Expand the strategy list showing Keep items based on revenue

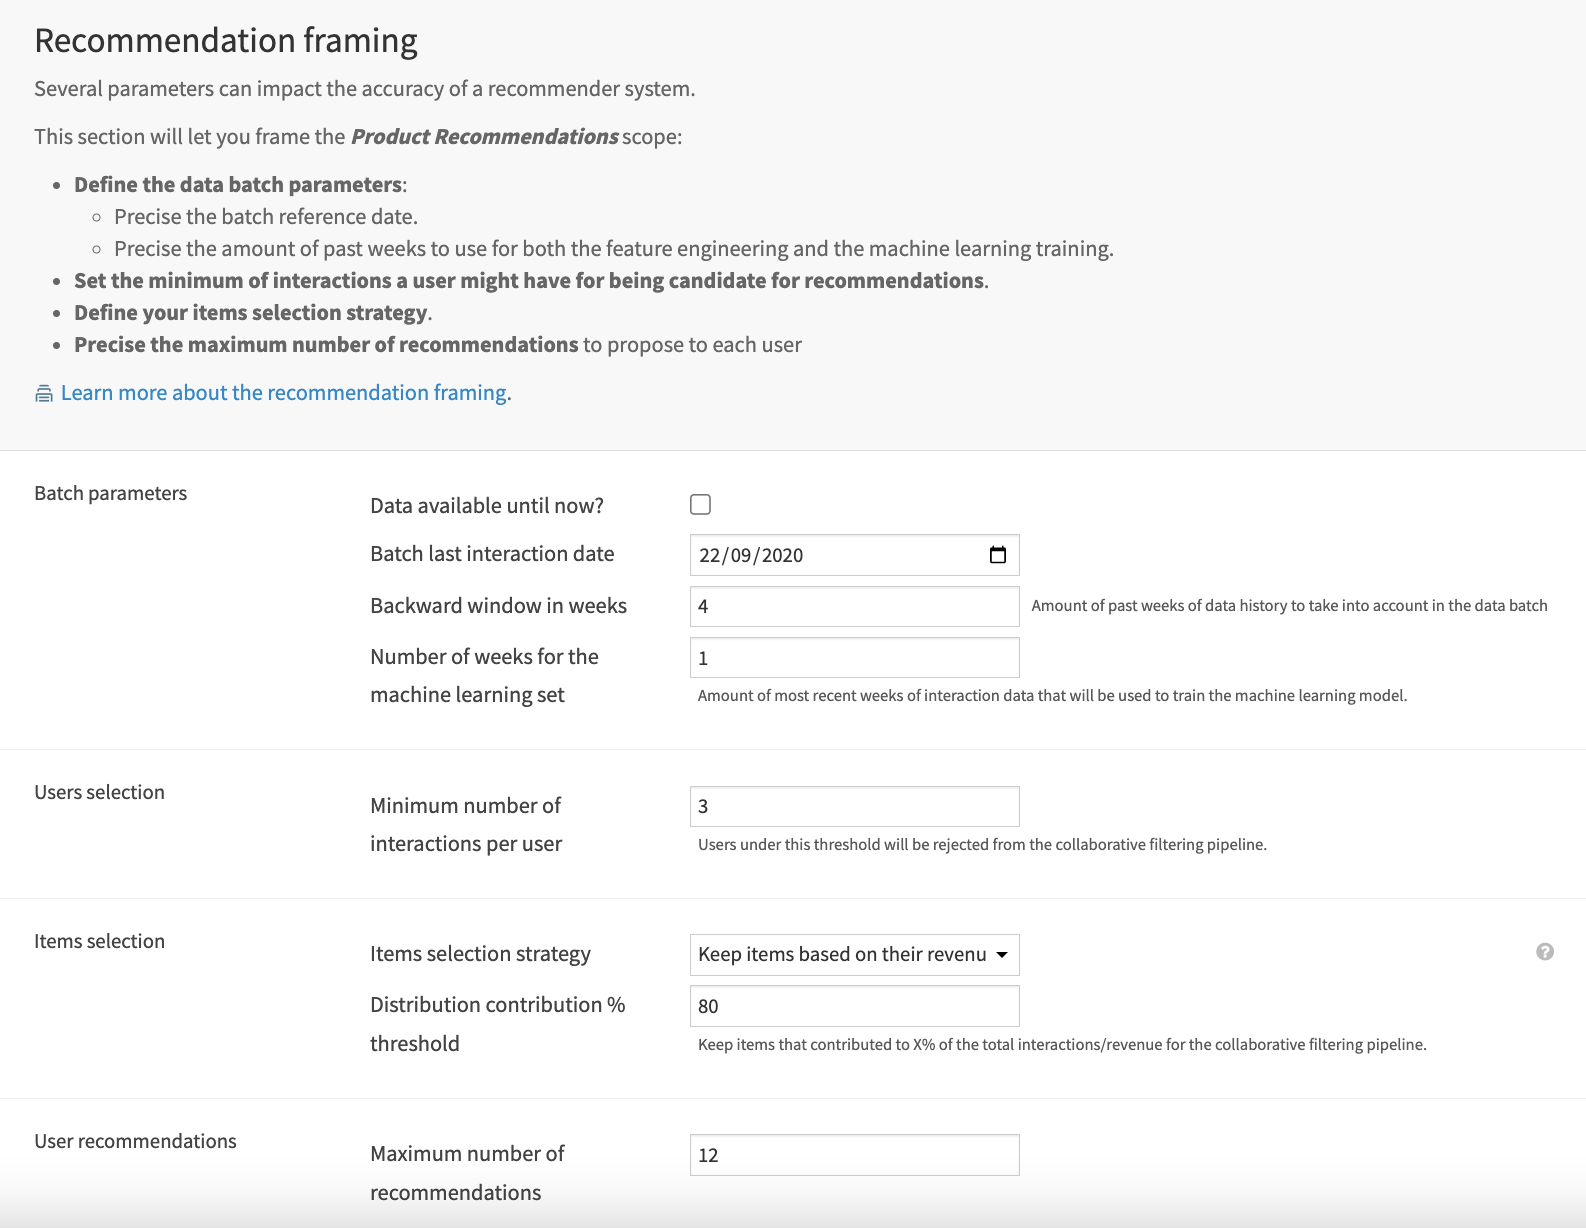click(853, 955)
